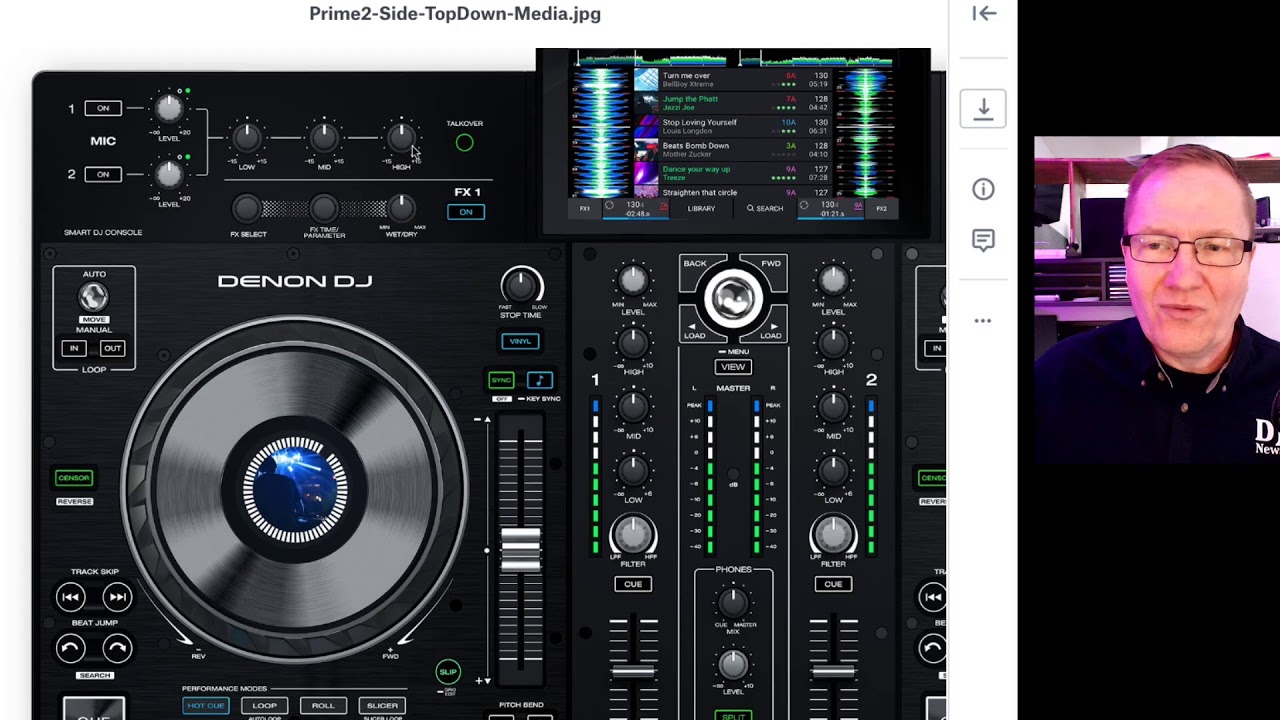Open the file info panel
This screenshot has height=720, width=1280.
tap(983, 189)
